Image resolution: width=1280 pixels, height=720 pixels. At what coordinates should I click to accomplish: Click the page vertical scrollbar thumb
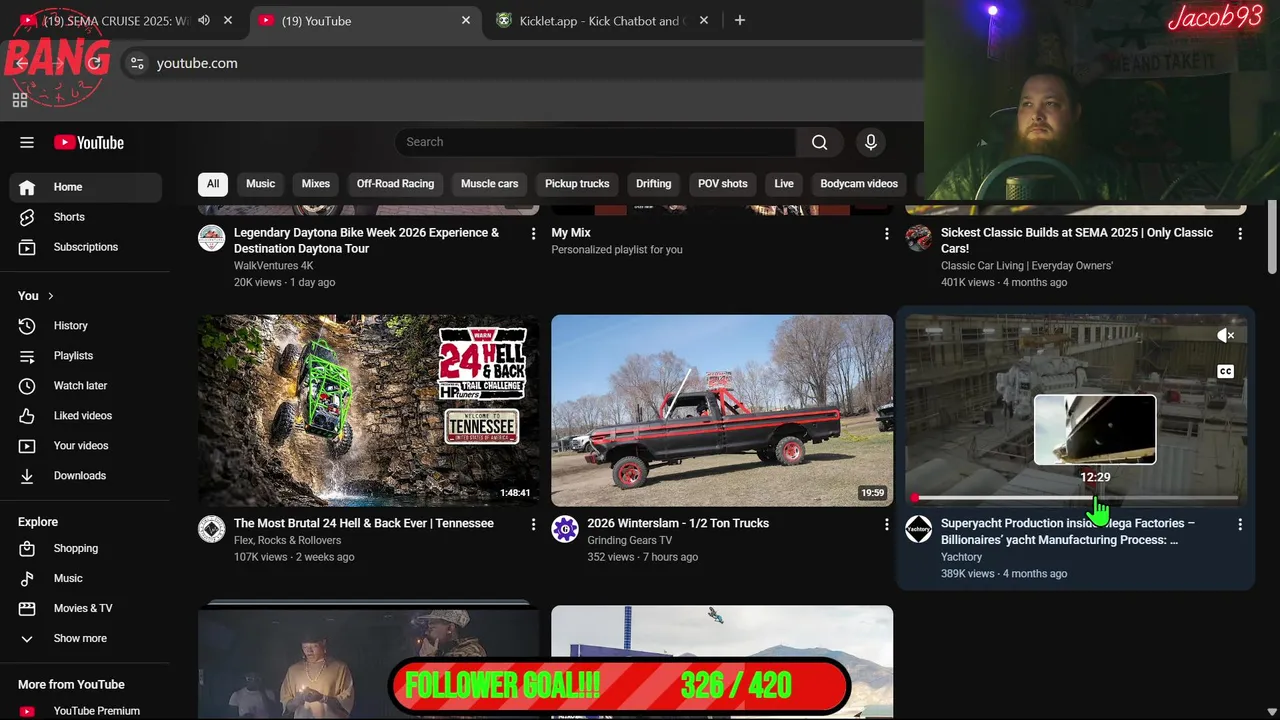click(x=1272, y=236)
